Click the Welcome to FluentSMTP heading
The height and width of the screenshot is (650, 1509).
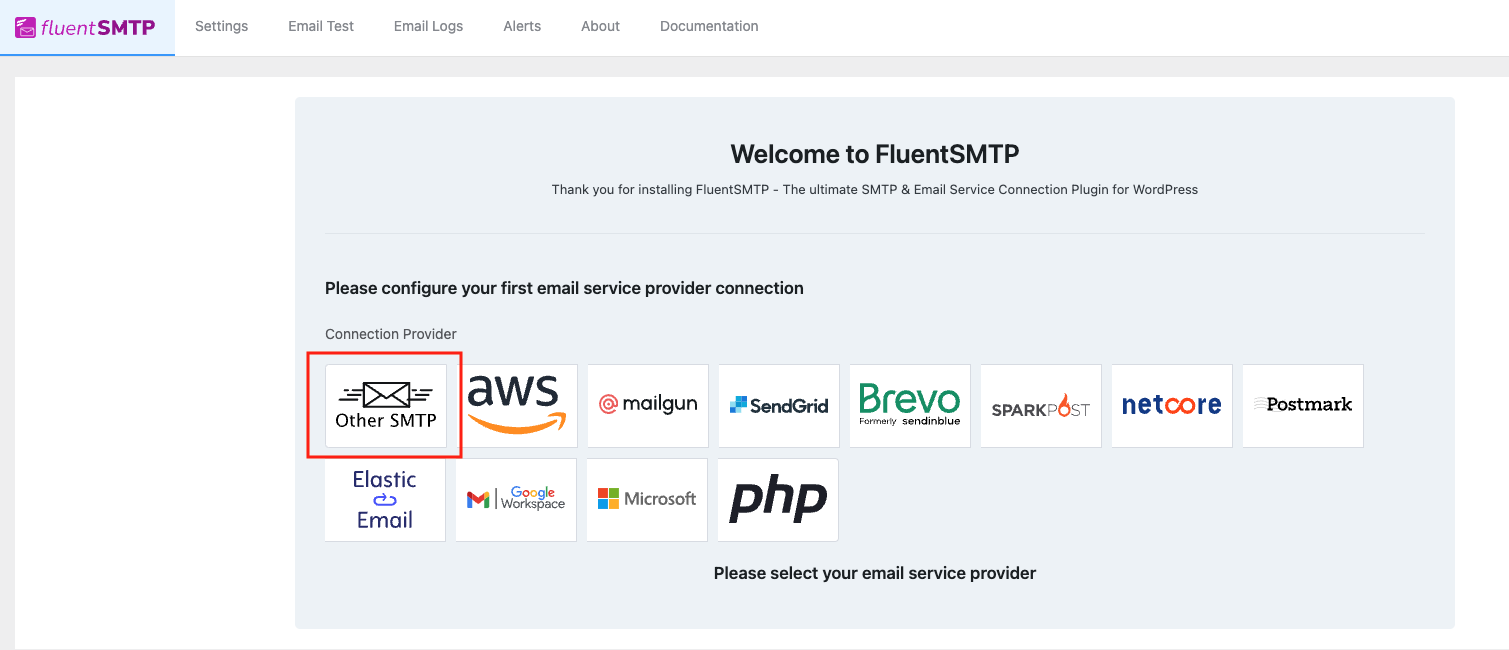pyautogui.click(x=874, y=154)
